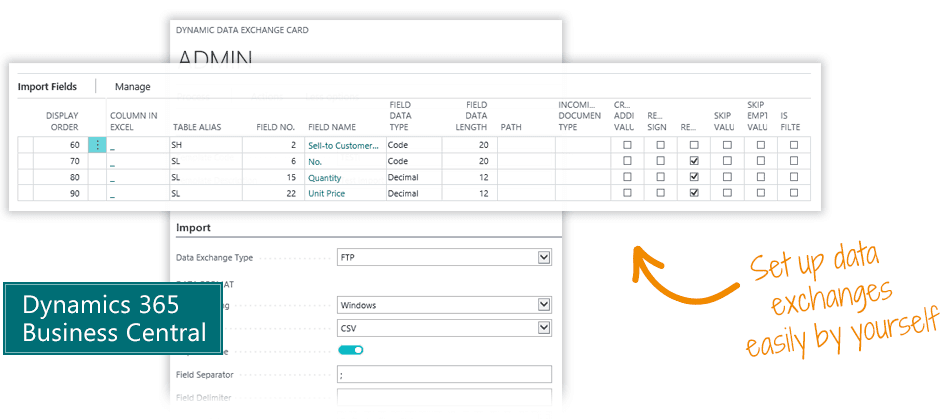
Task: Tick Skip Empt Valu checkbox in No. row
Action: coord(761,161)
